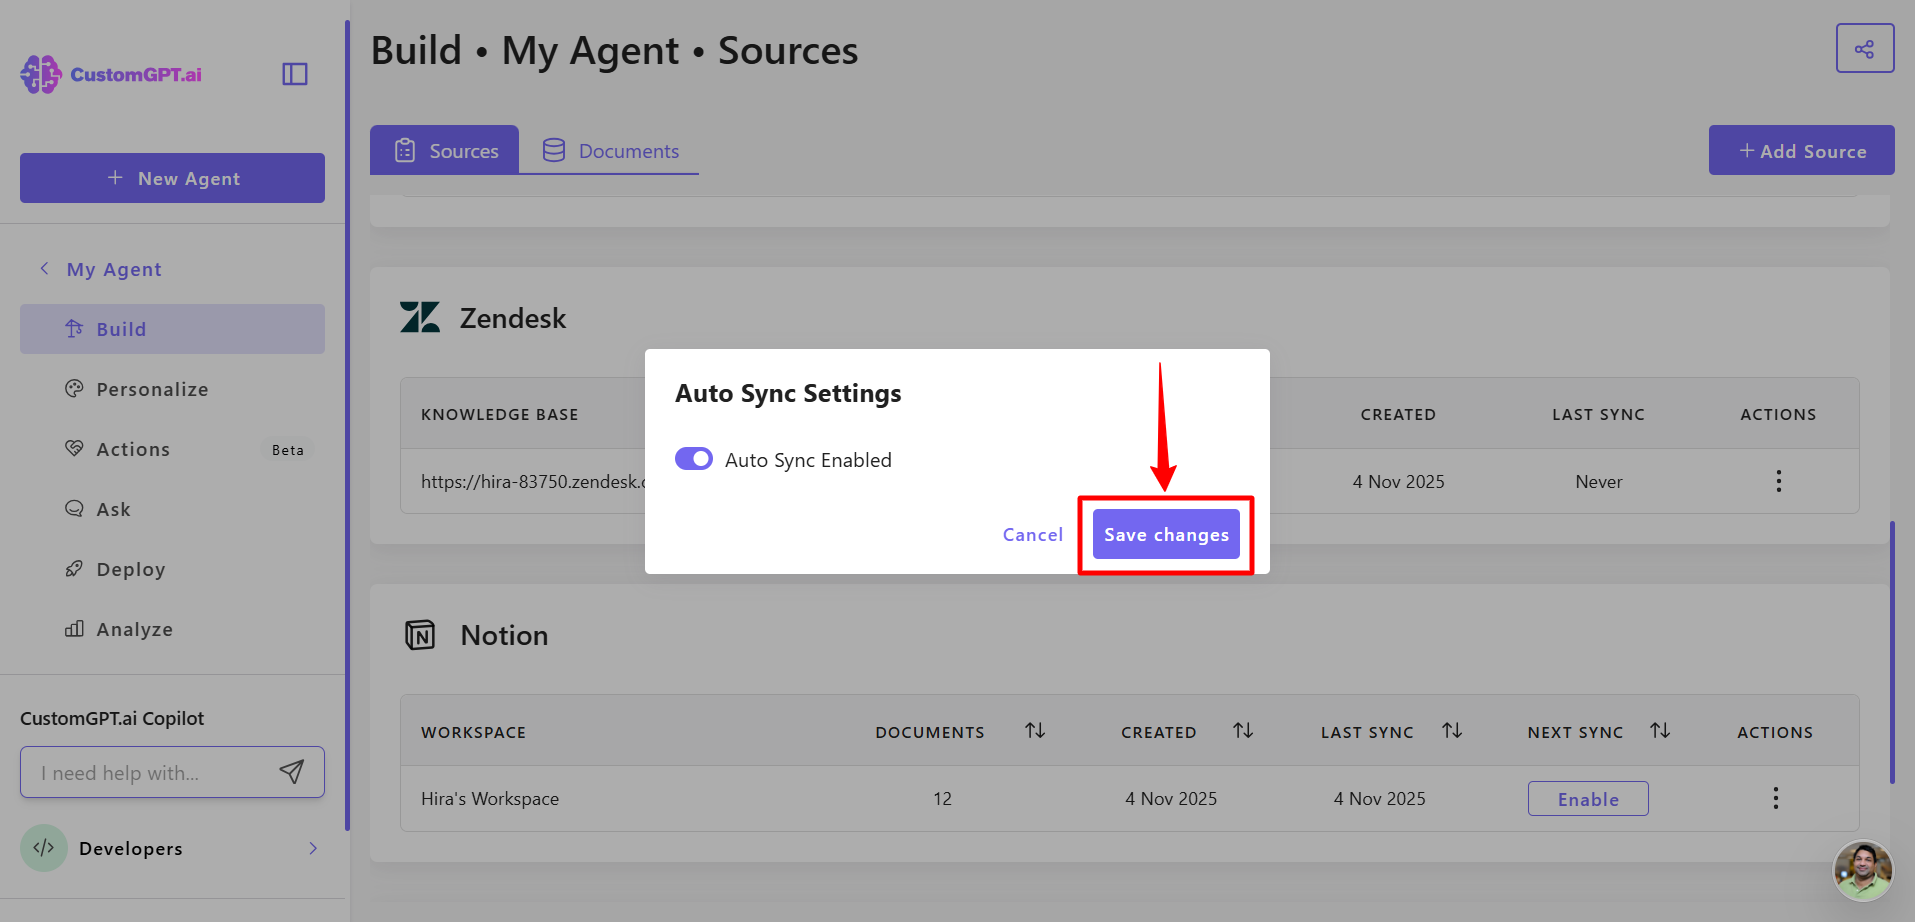
Task: Click the Developers code icon
Action: 44,848
